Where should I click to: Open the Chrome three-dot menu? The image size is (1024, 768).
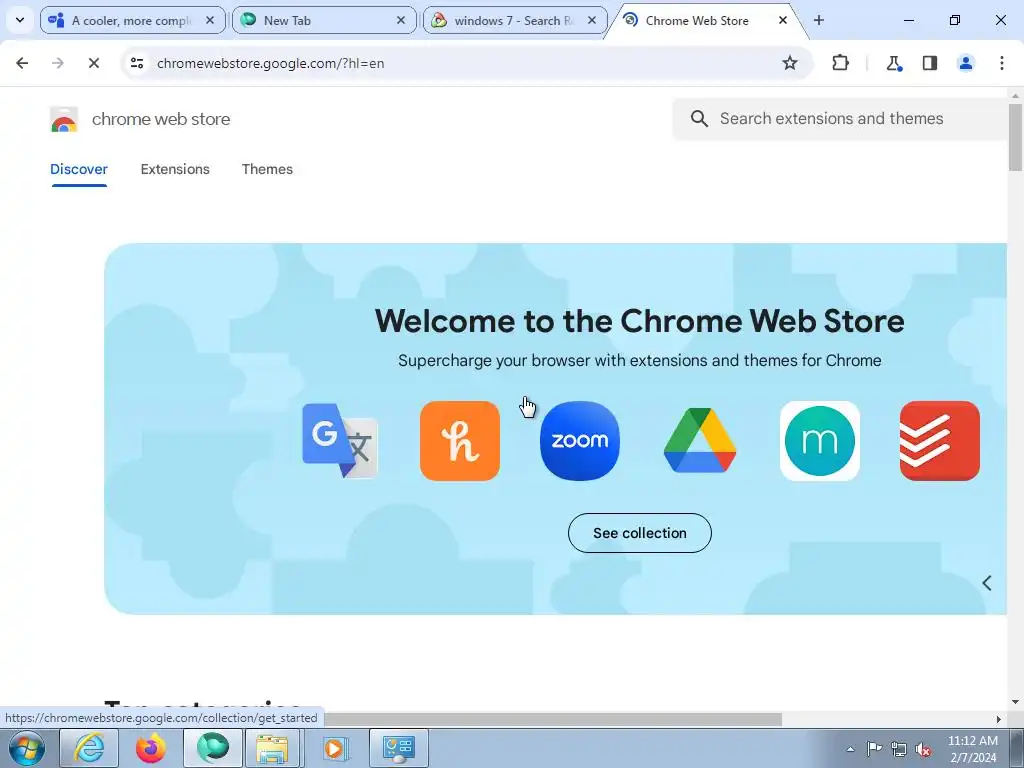[1002, 63]
